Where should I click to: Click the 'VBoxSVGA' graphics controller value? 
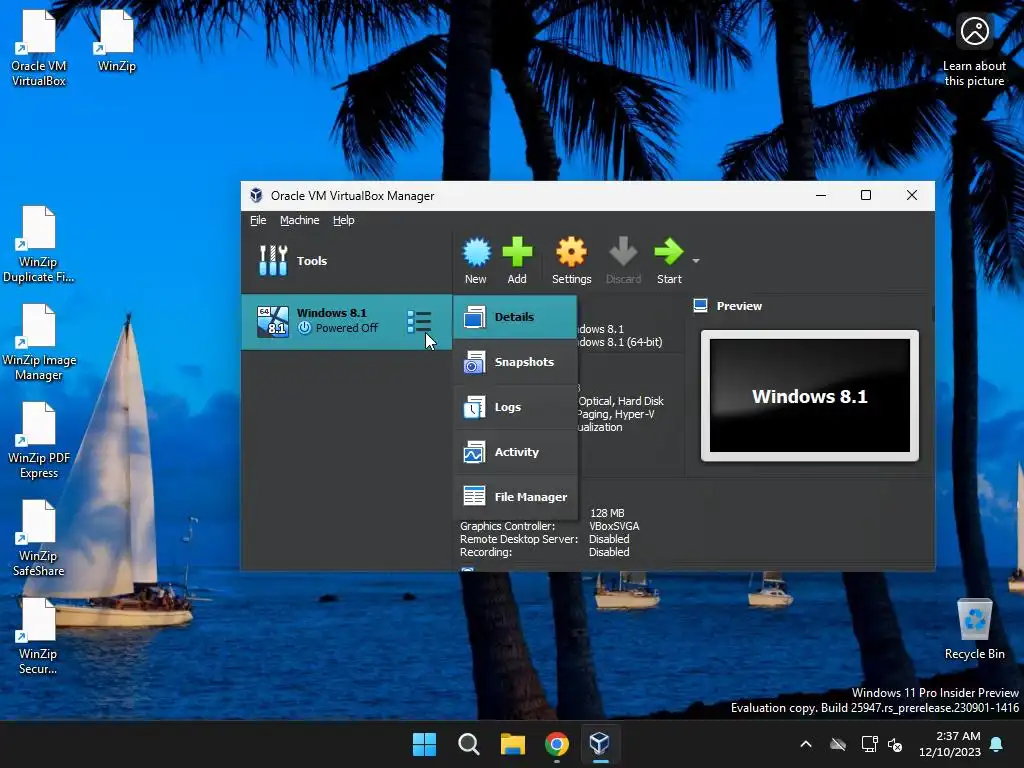point(614,526)
